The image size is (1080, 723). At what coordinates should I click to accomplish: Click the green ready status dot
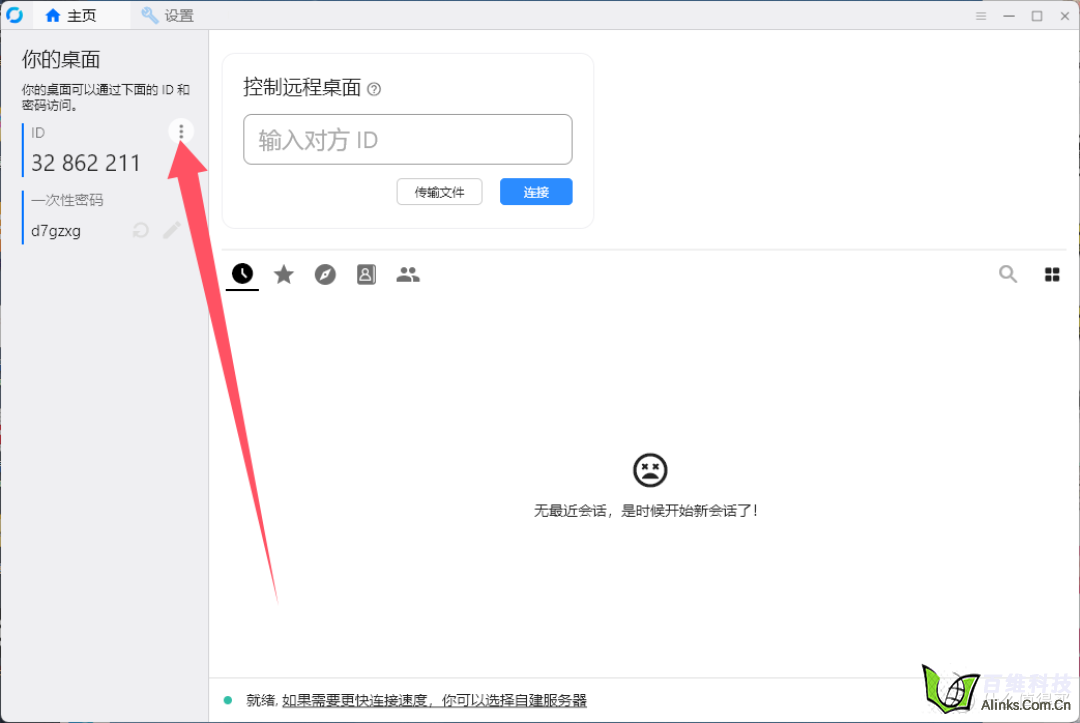pos(229,700)
